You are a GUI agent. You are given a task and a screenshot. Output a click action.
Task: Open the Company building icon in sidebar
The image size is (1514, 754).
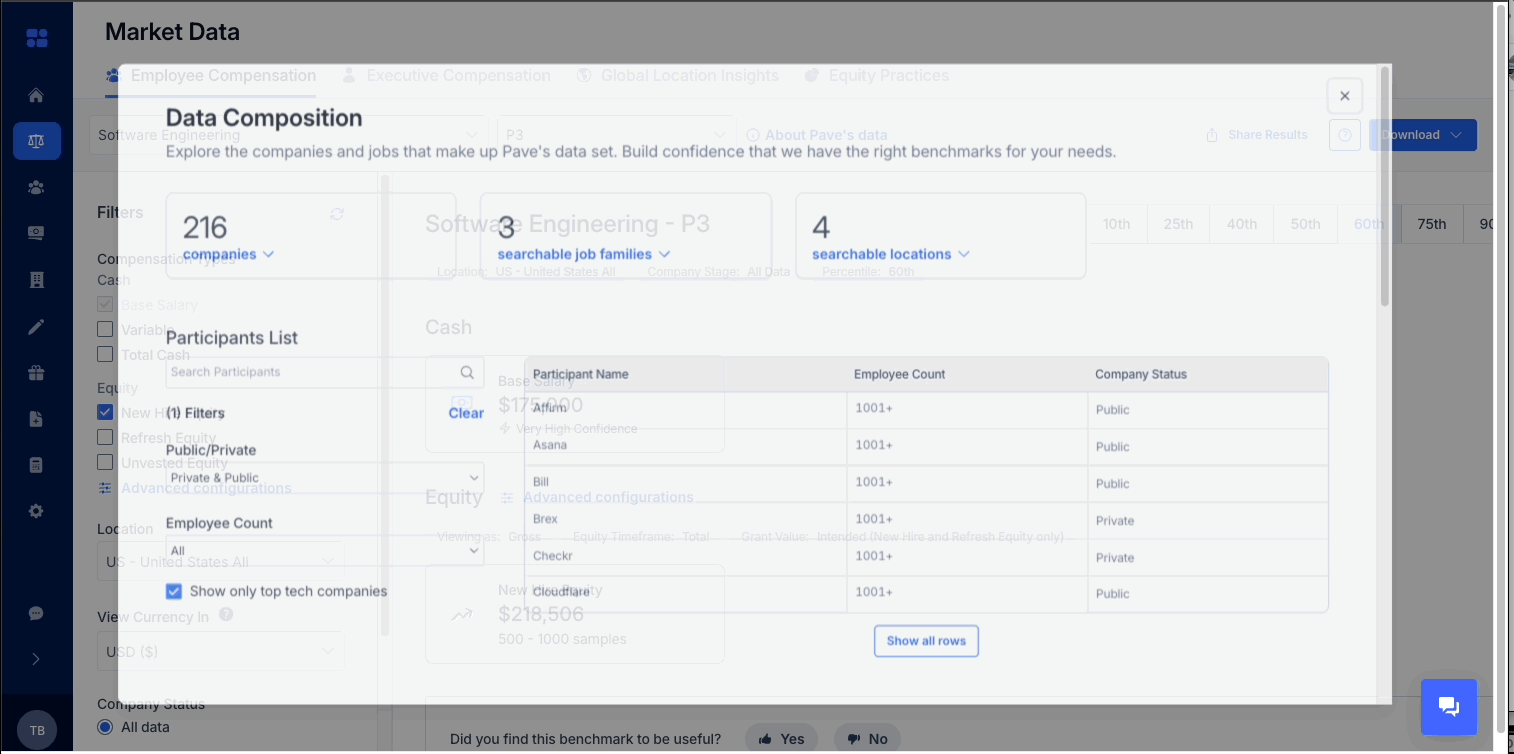(x=35, y=278)
